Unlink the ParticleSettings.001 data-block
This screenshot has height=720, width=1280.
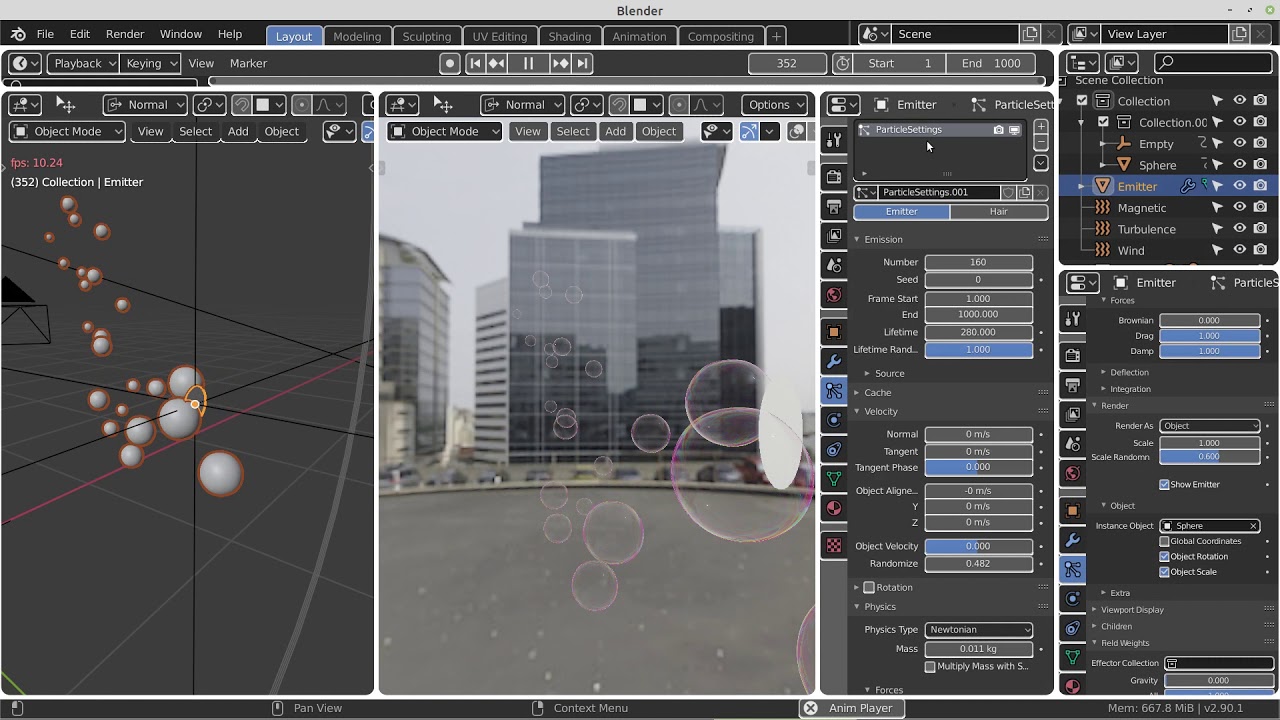pyautogui.click(x=1041, y=192)
